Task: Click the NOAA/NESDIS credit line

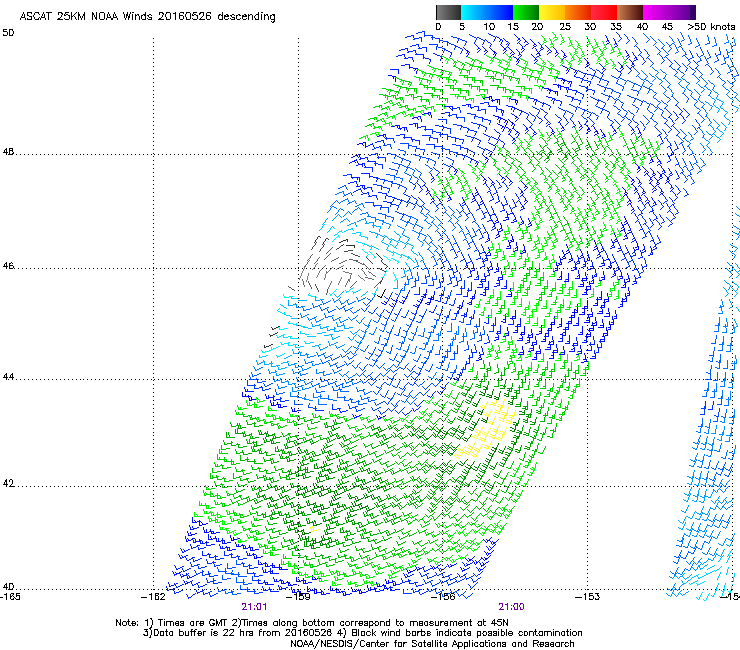Action: (432, 644)
